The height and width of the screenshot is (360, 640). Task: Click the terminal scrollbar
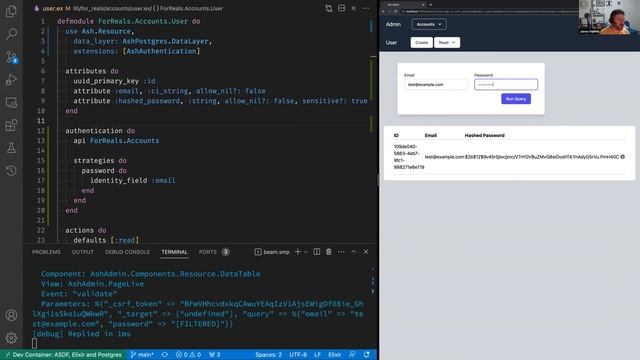(x=373, y=281)
